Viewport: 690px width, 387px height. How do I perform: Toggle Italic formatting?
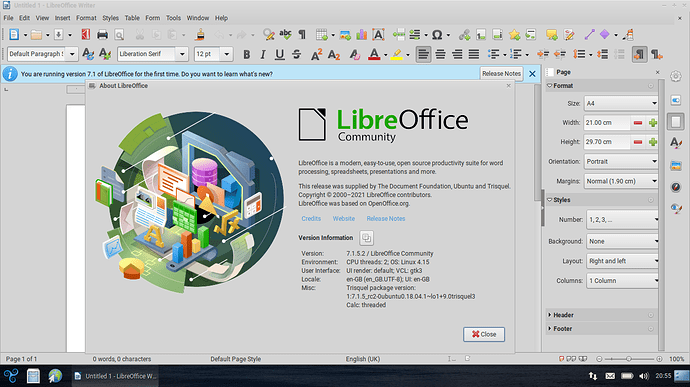263,54
